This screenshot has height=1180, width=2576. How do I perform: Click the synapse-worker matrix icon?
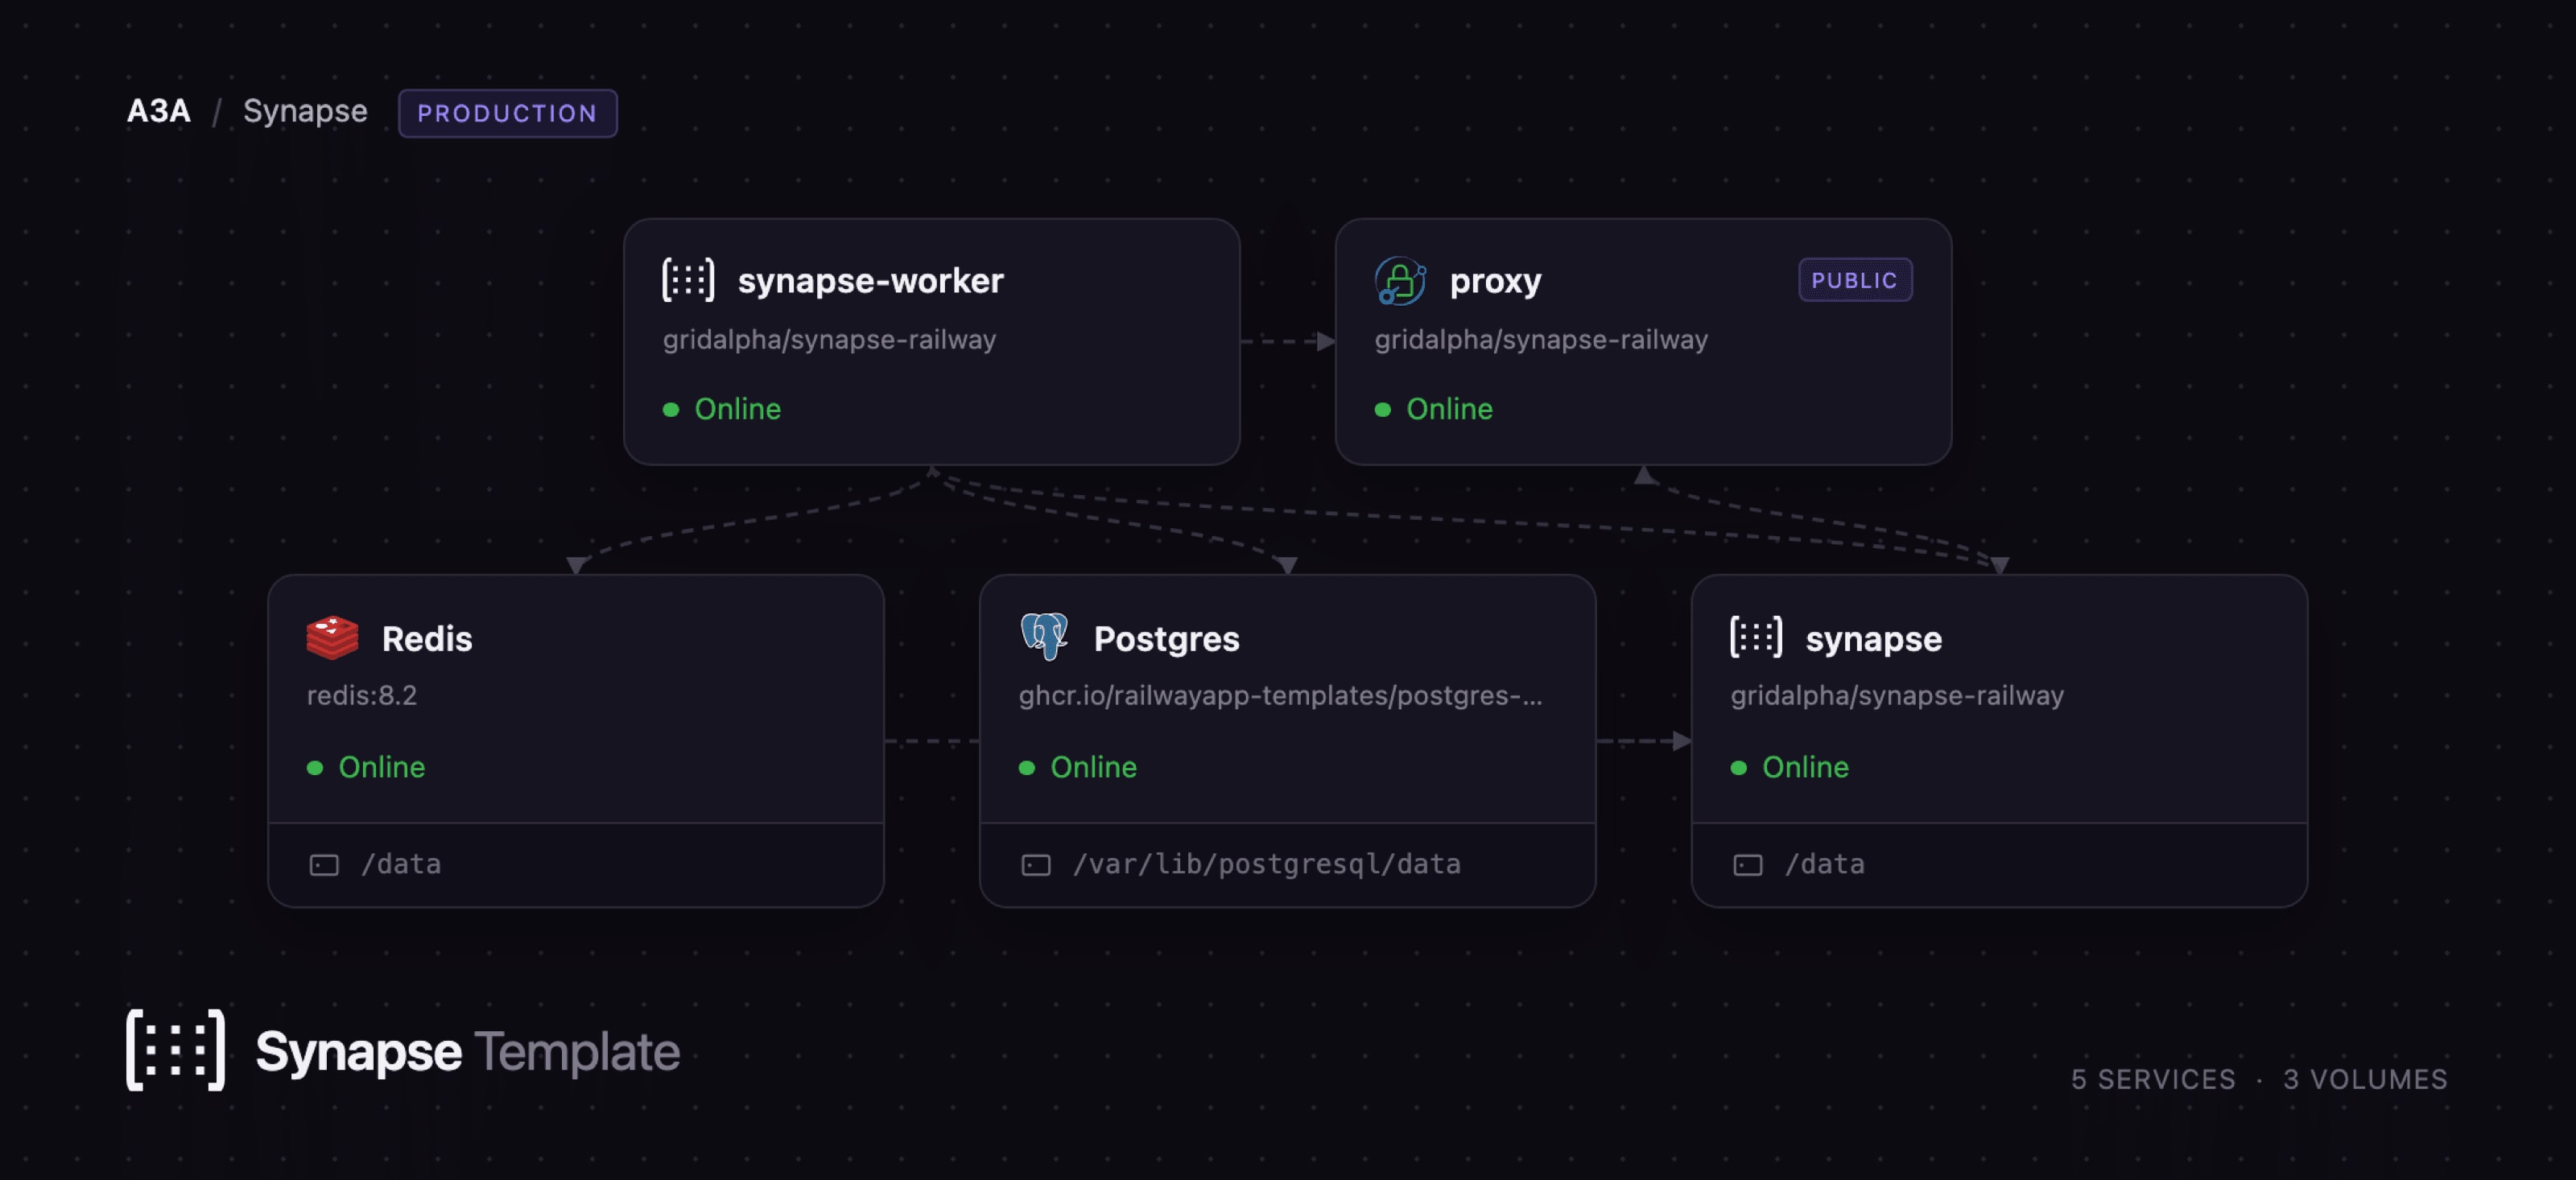pos(688,280)
